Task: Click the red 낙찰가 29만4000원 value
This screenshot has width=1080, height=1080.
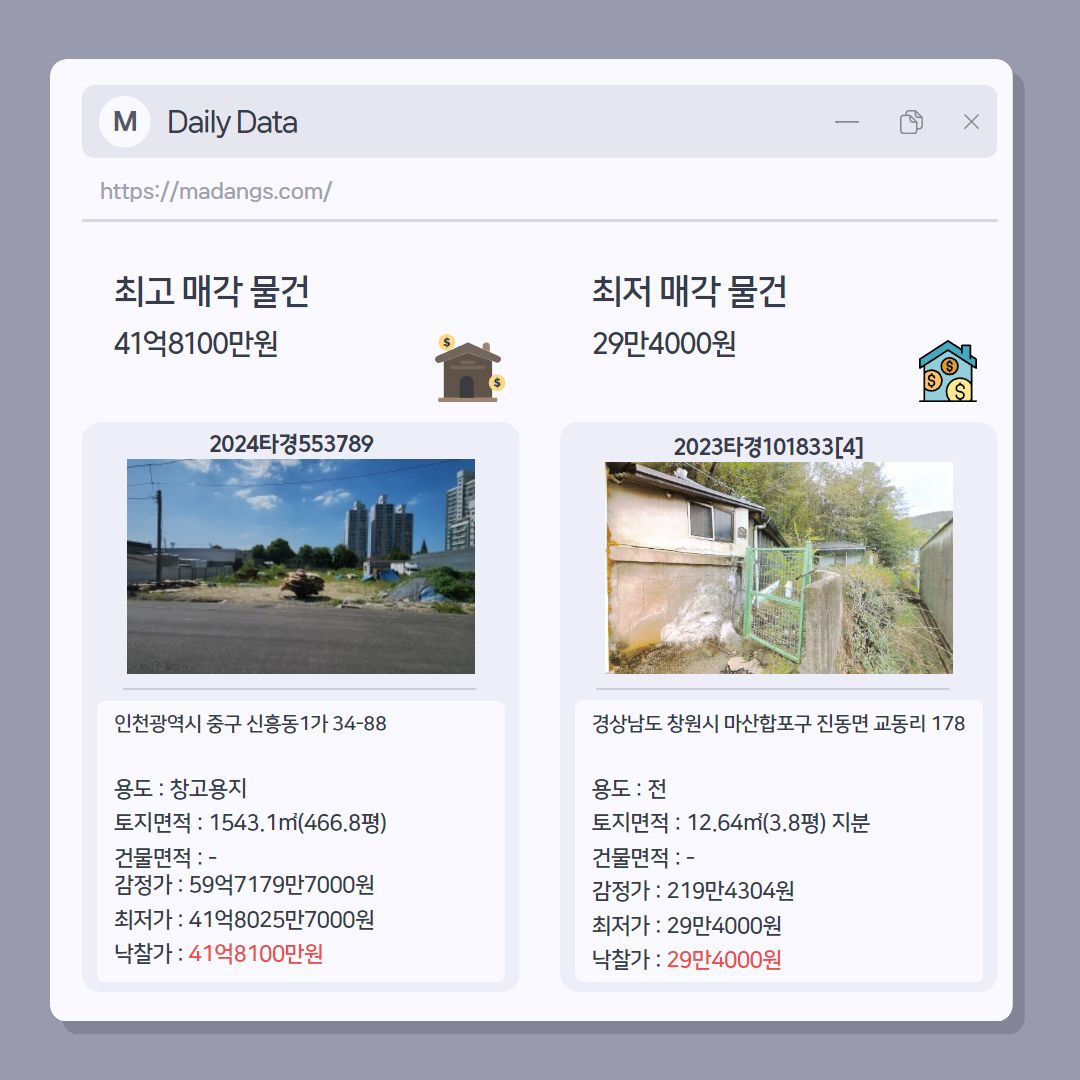Action: 724,959
